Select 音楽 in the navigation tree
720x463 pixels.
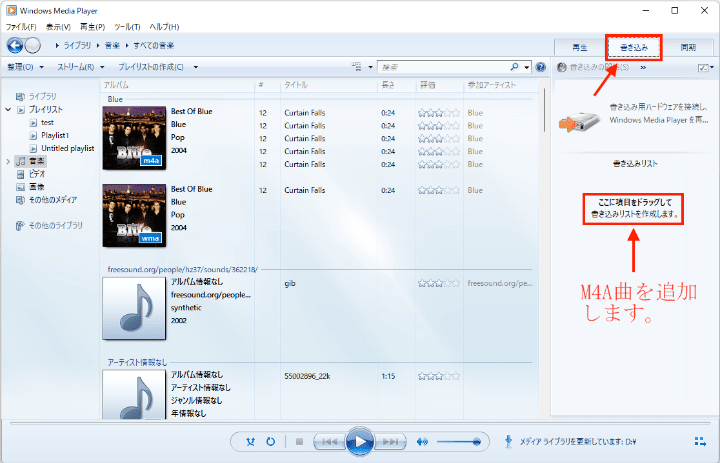point(31,161)
